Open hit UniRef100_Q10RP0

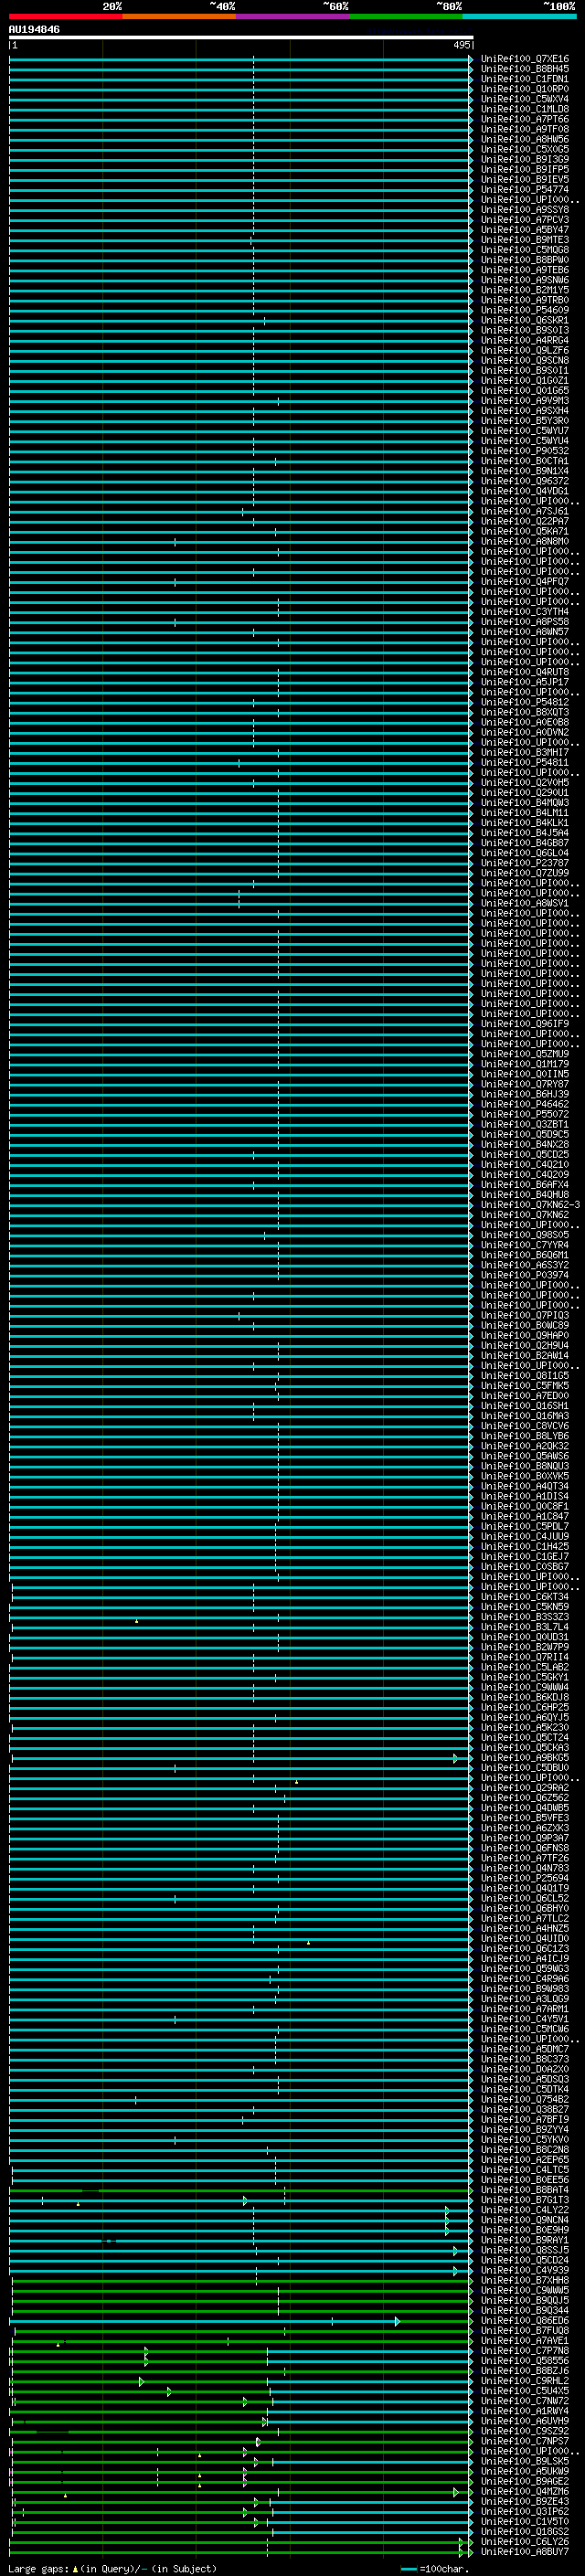[x=525, y=89]
